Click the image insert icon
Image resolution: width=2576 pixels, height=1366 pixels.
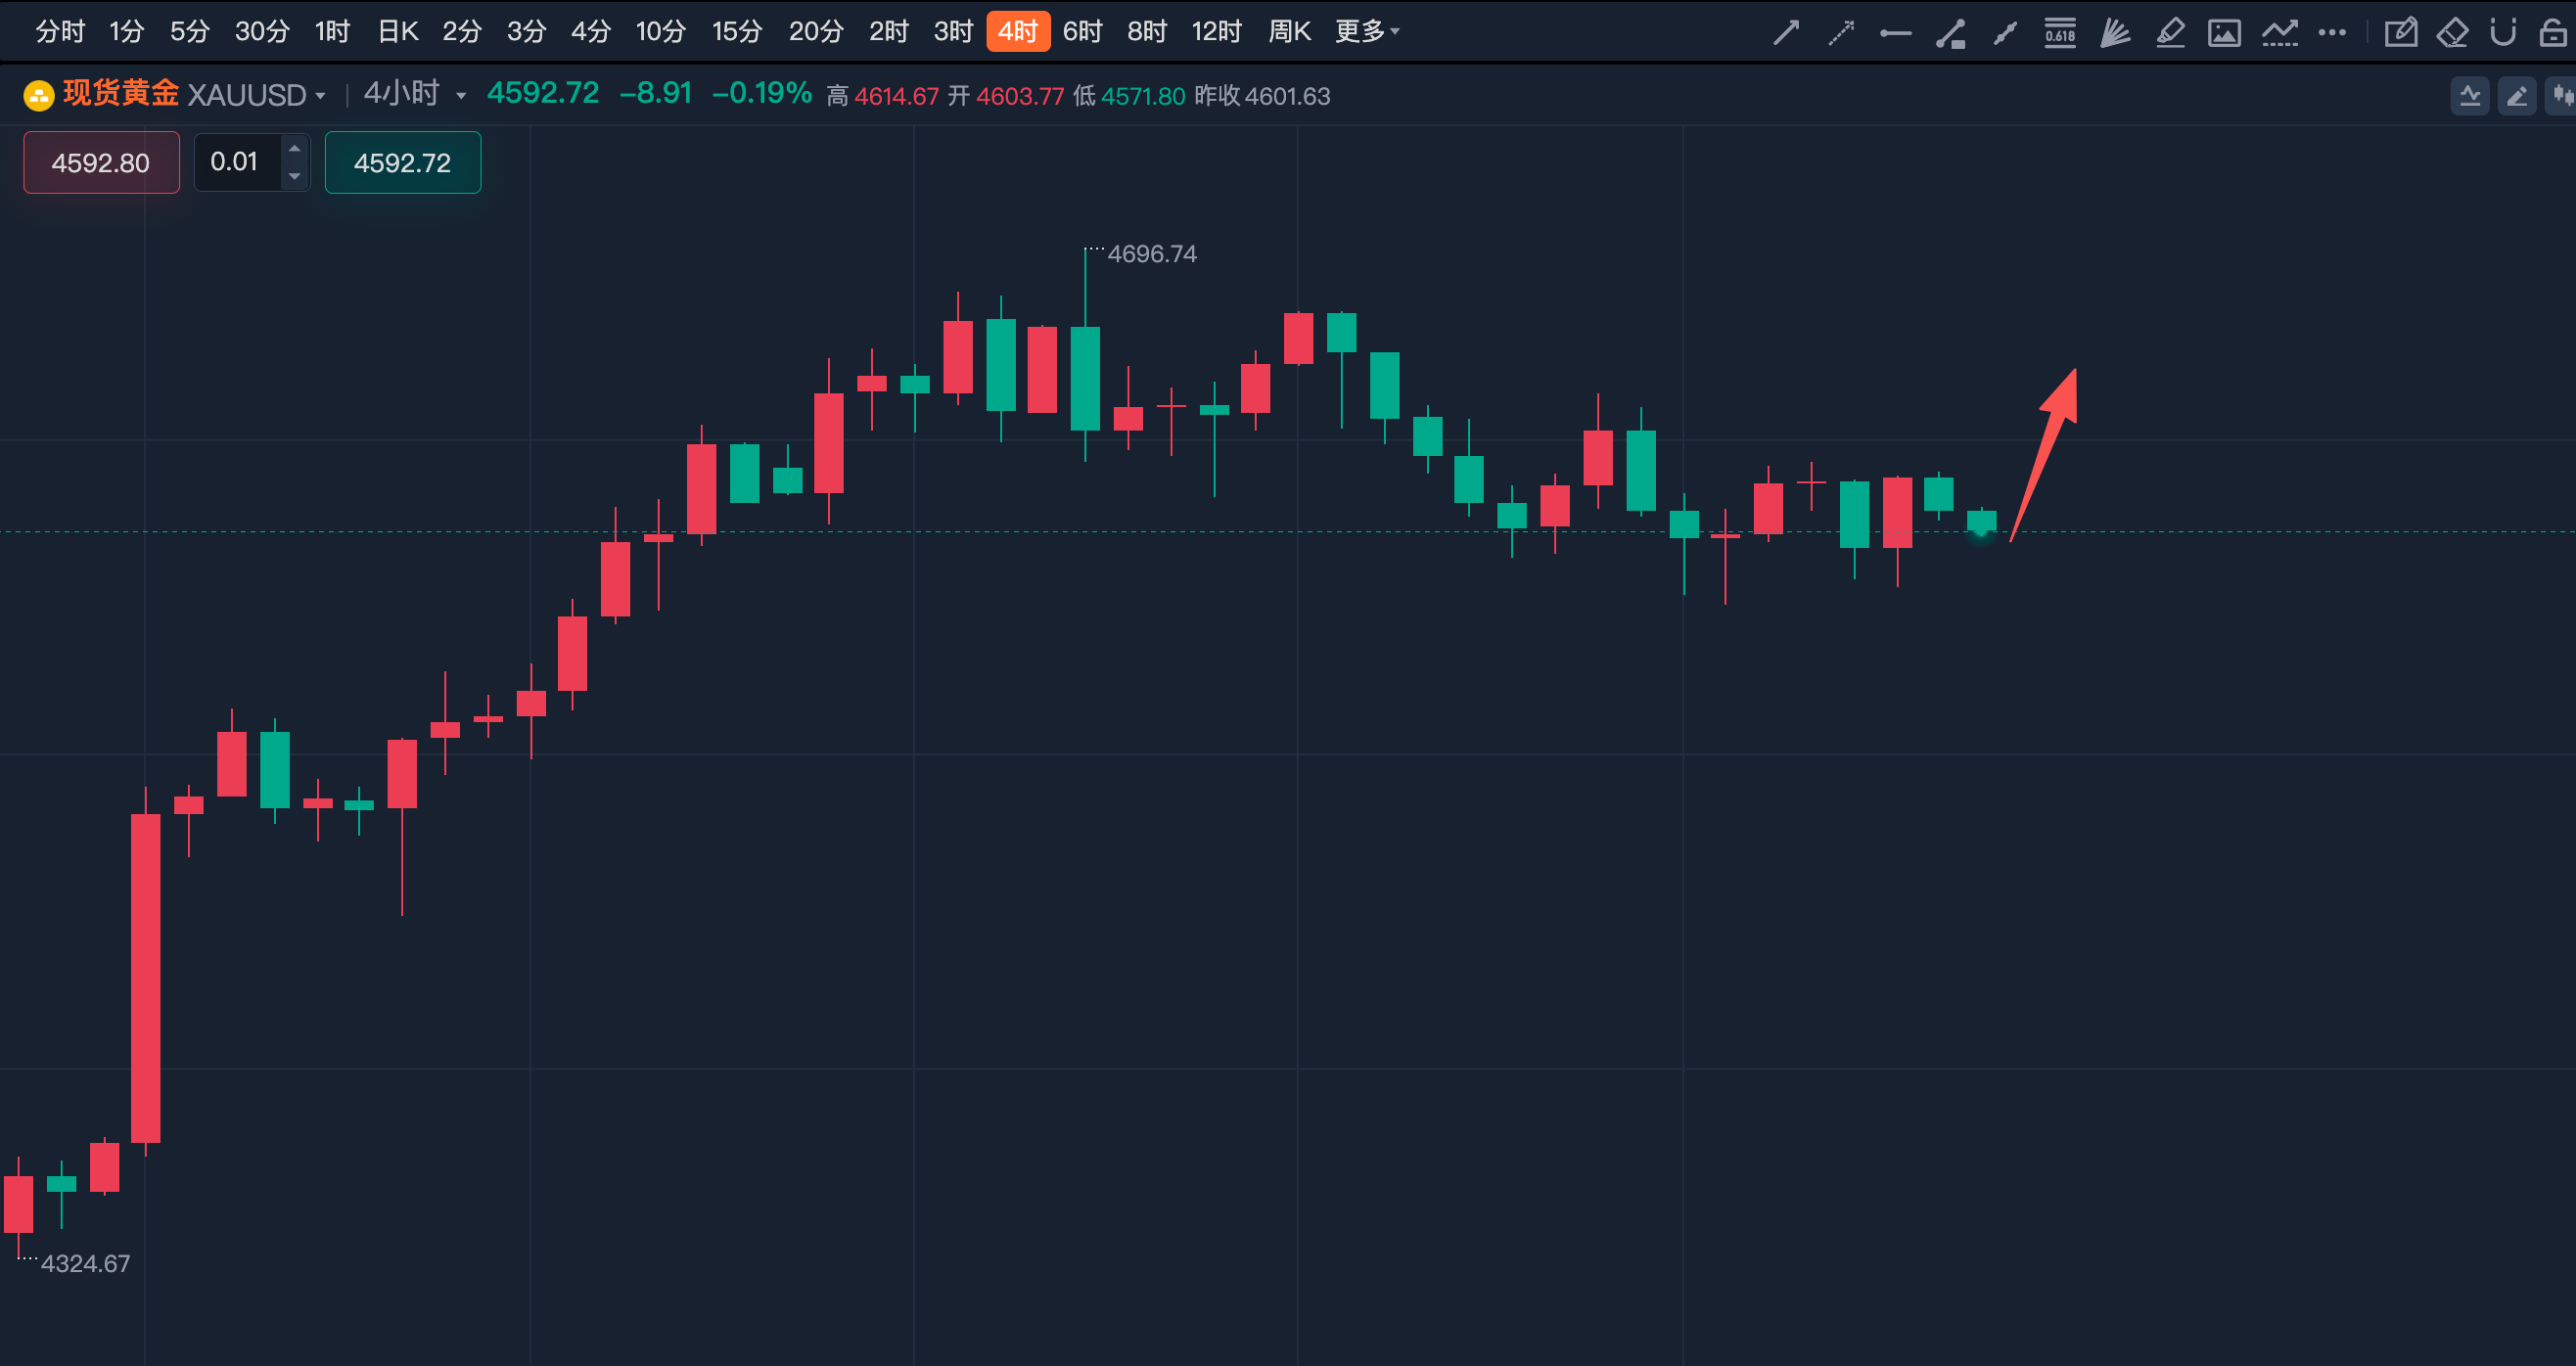point(2224,33)
